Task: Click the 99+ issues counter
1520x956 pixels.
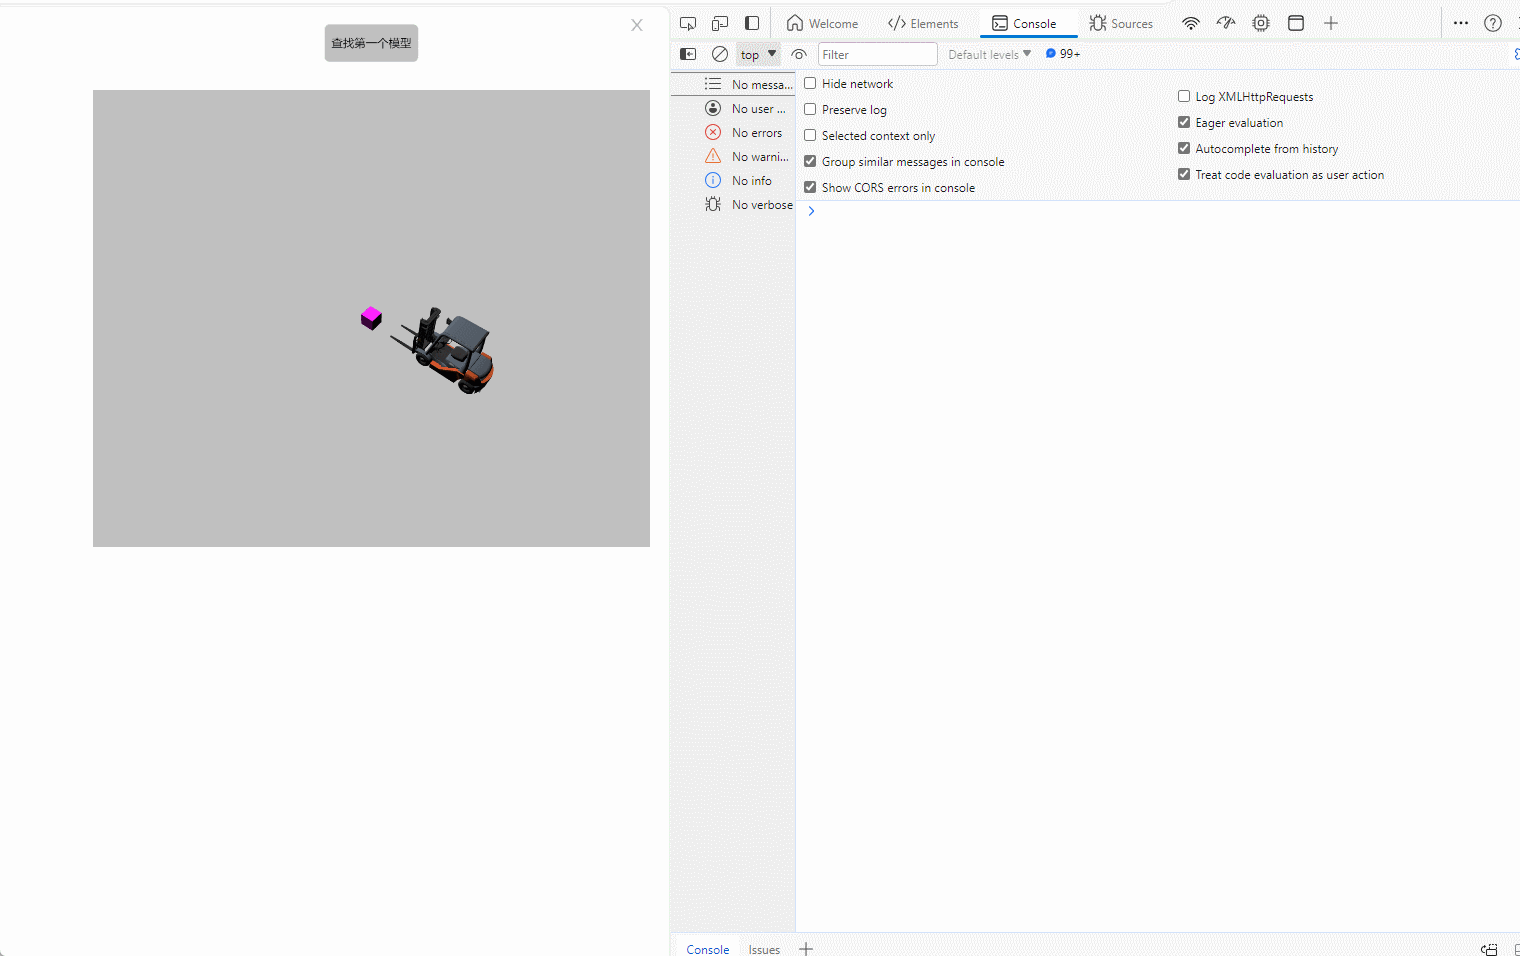Action: coord(1063,54)
